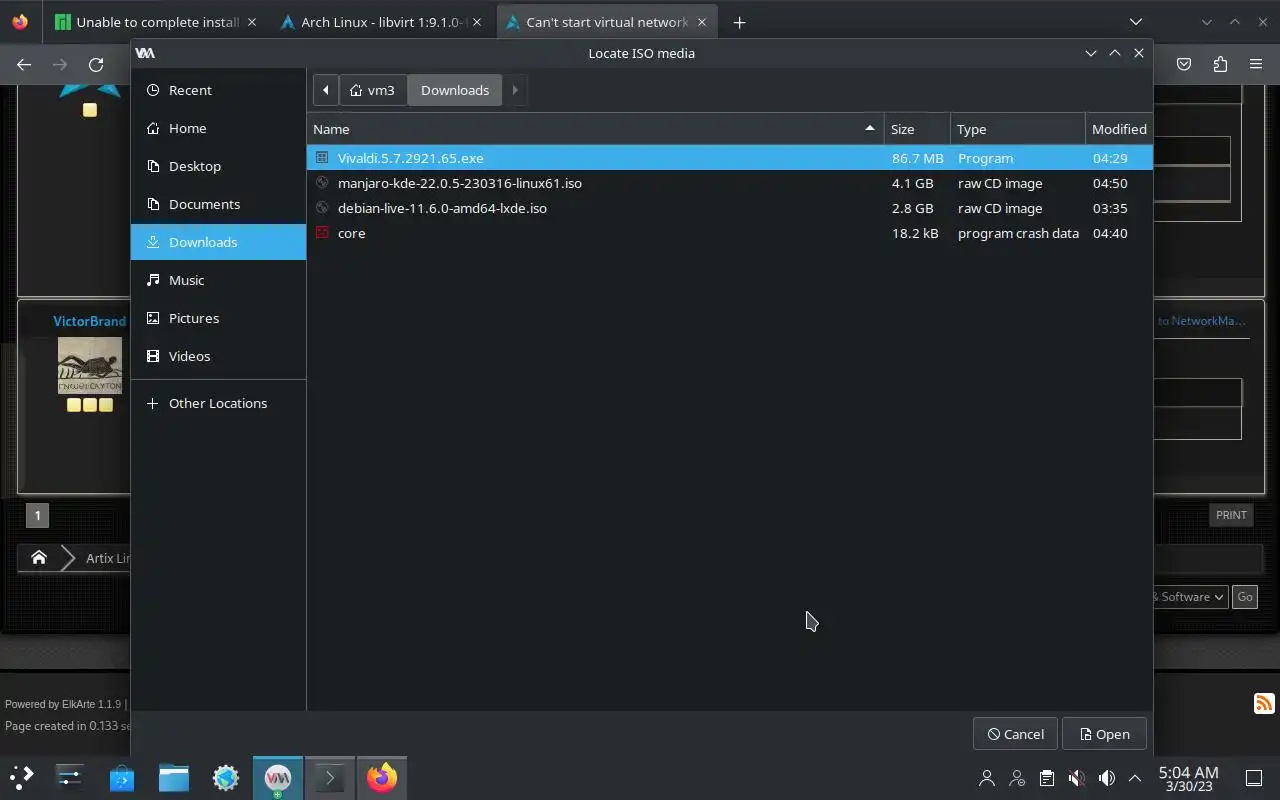
Task: Go to vm3 home folder breadcrumb
Action: (372, 90)
